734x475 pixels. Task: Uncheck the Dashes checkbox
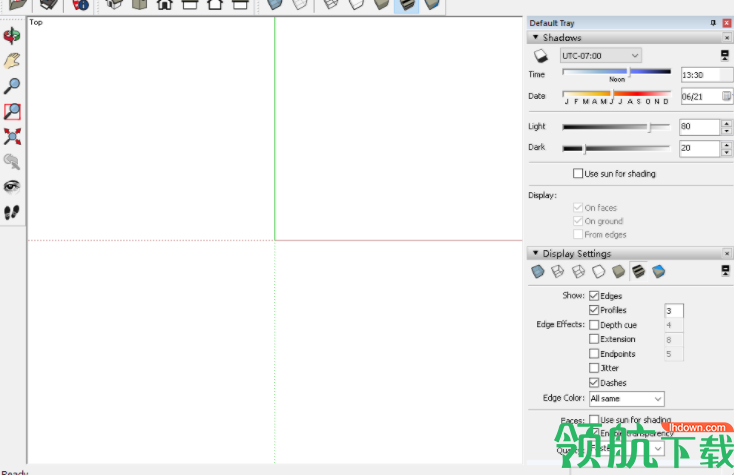[x=594, y=383]
